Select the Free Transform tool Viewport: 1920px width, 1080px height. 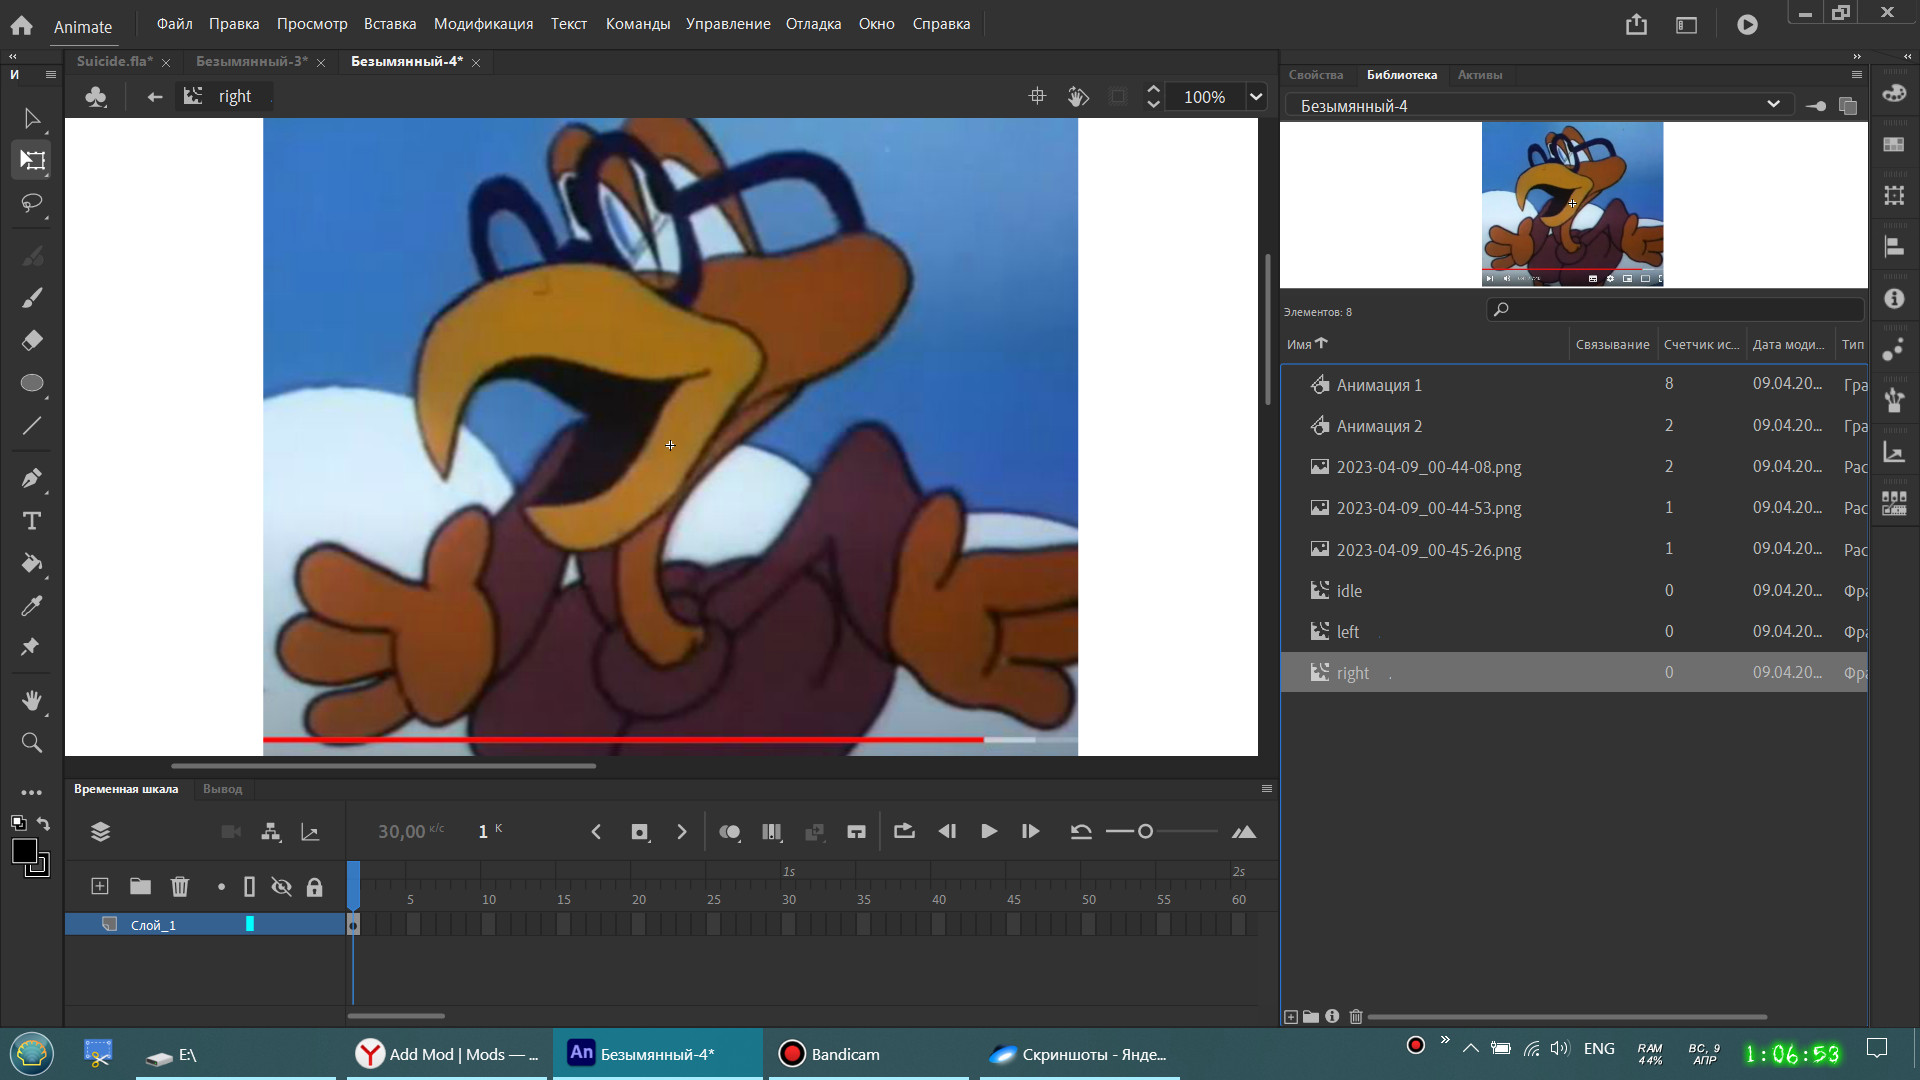(32, 160)
